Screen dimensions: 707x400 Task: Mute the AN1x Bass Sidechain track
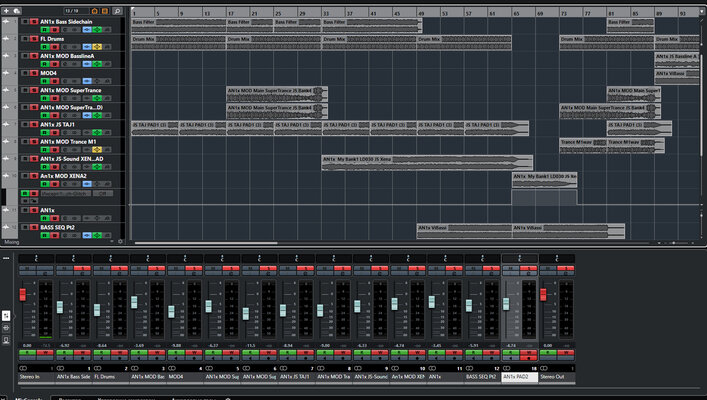[25, 22]
